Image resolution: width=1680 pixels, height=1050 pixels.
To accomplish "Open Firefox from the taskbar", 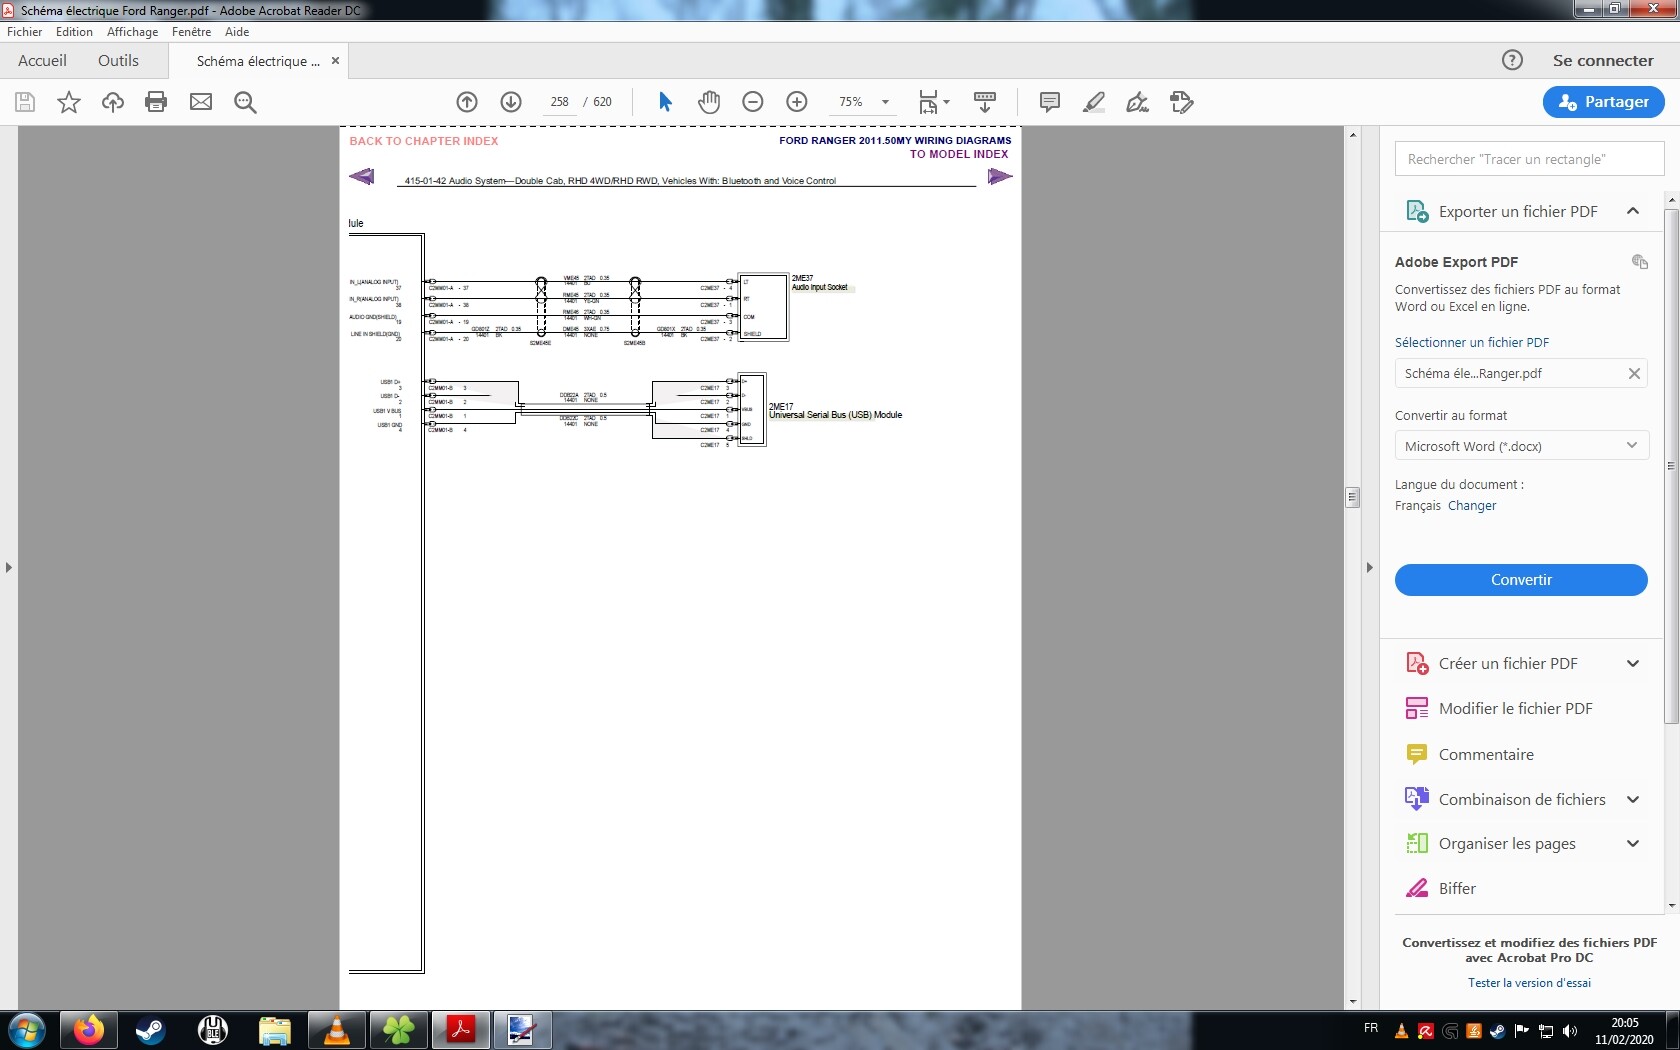I will pyautogui.click(x=88, y=1030).
